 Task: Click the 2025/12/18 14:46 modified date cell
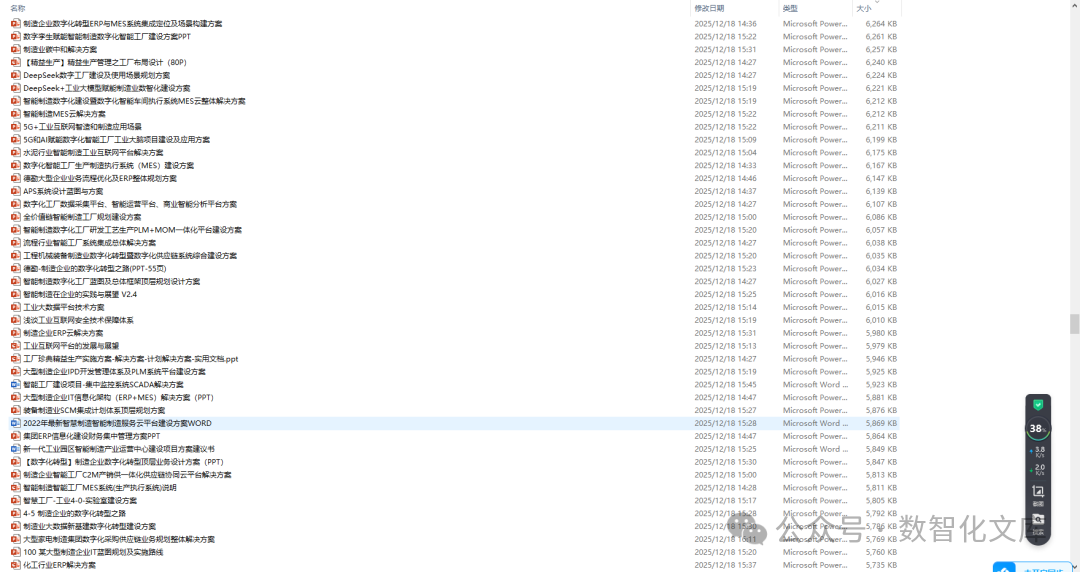[x=725, y=178]
